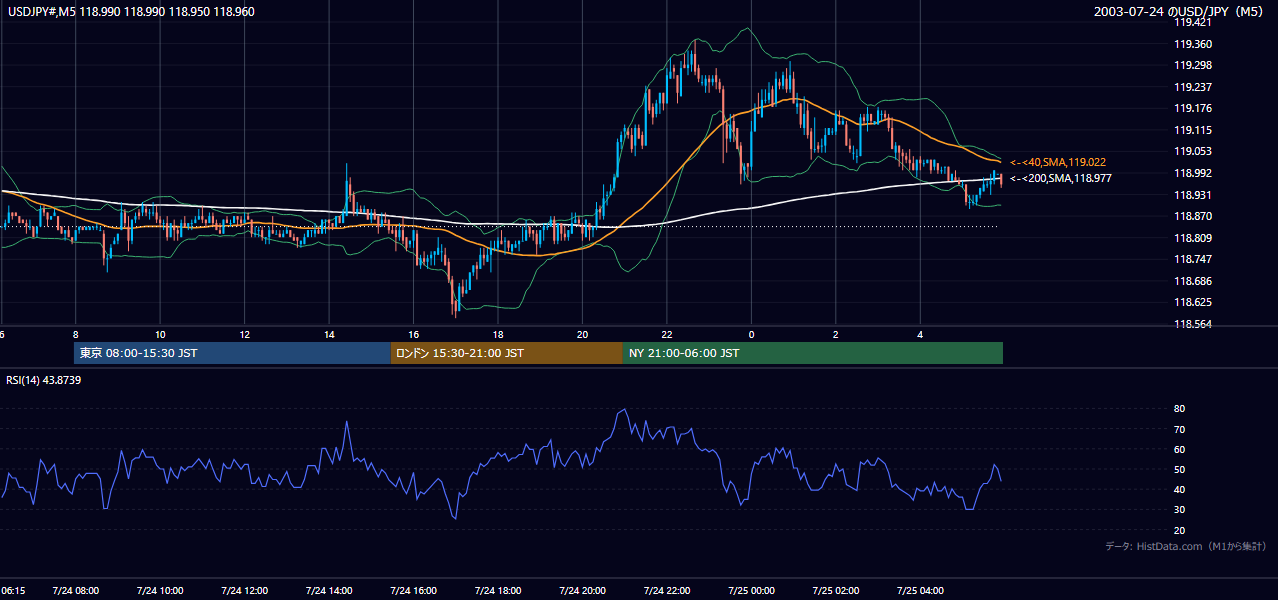Click the HistData.com data source credit
The width and height of the screenshot is (1278, 600).
tap(1185, 546)
